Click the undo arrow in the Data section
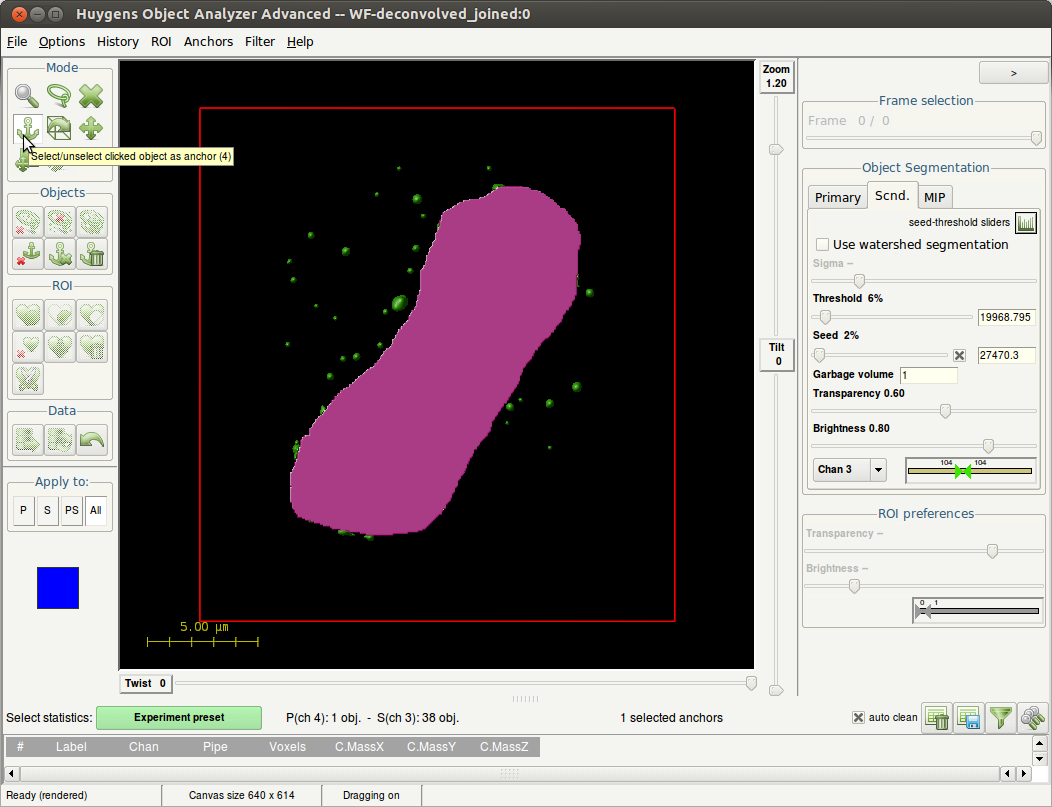Image resolution: width=1052 pixels, height=807 pixels. pos(92,440)
